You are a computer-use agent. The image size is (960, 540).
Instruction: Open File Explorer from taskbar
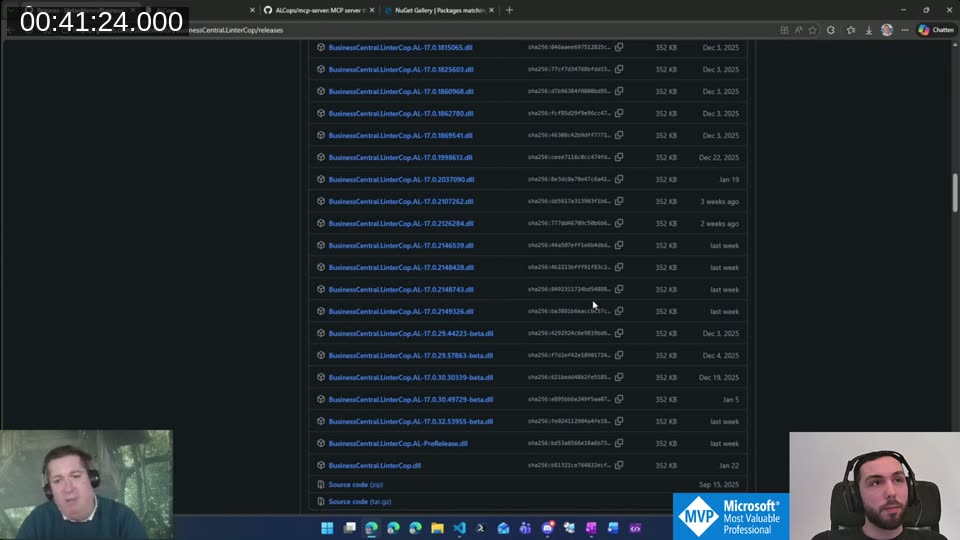pos(437,528)
